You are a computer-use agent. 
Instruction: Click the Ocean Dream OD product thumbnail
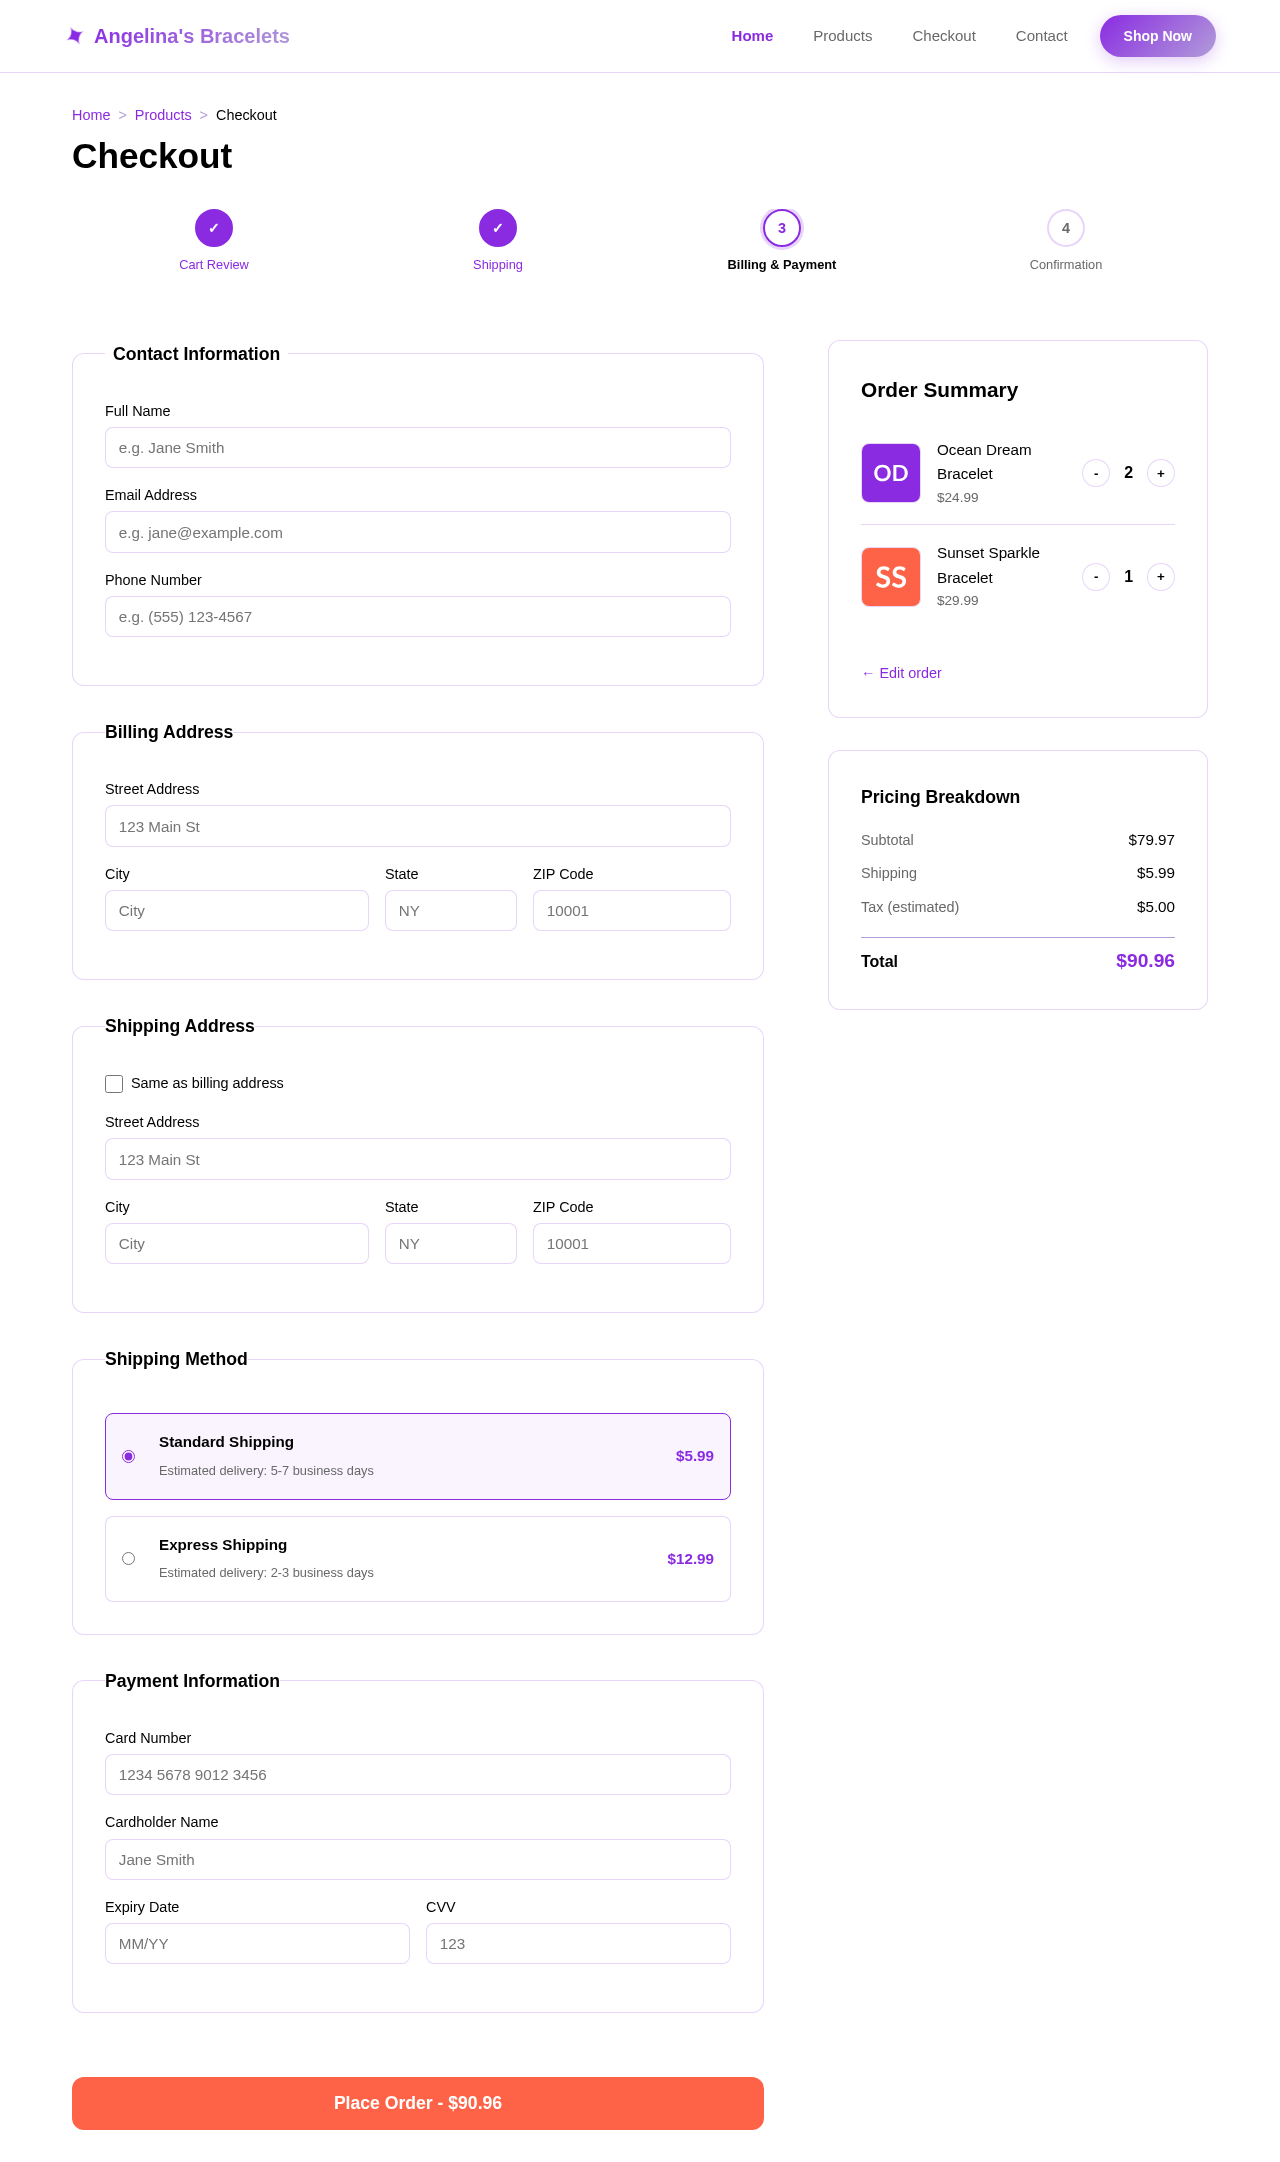click(x=891, y=473)
